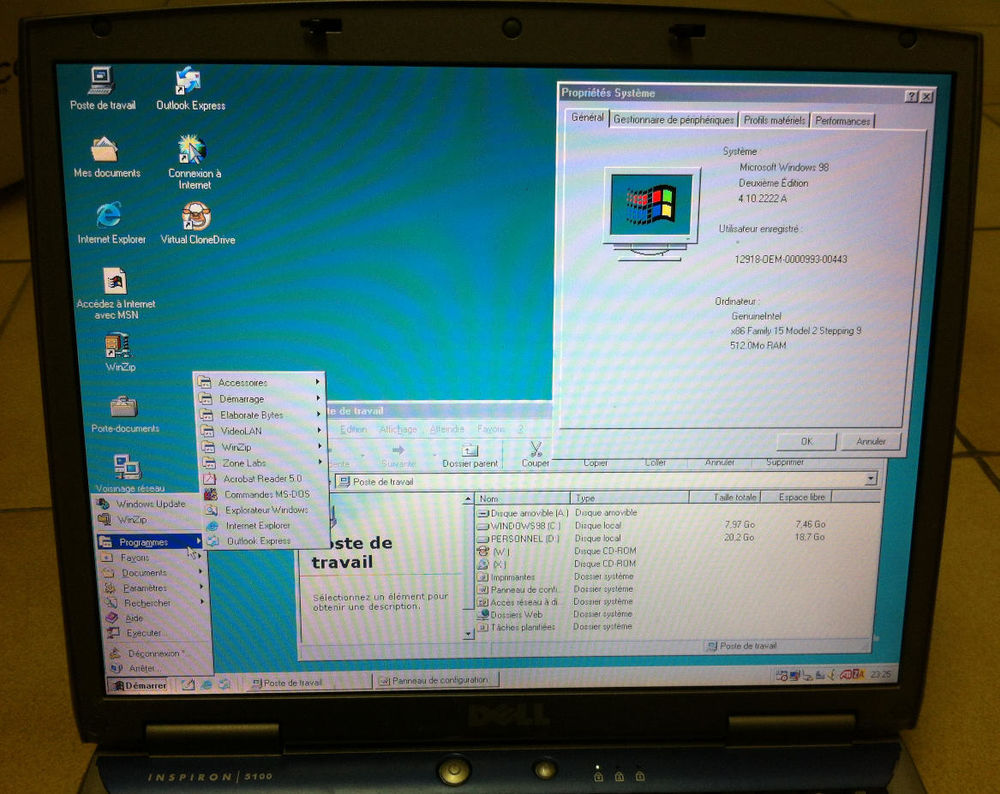Sort by Taille totale column header
This screenshot has width=1000, height=794.
pos(725,497)
